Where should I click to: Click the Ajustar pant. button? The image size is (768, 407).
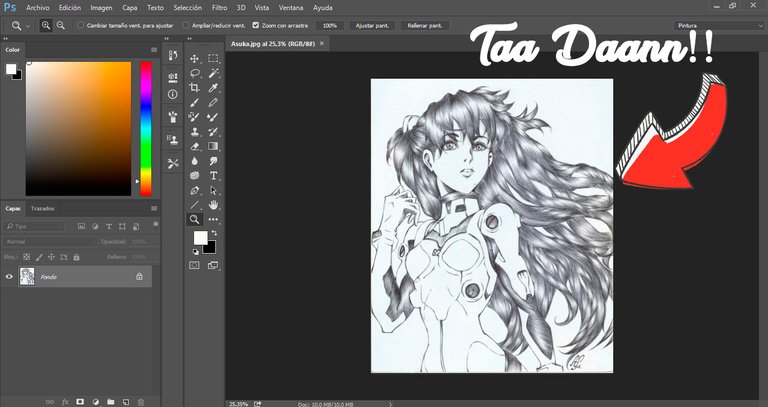coord(372,25)
